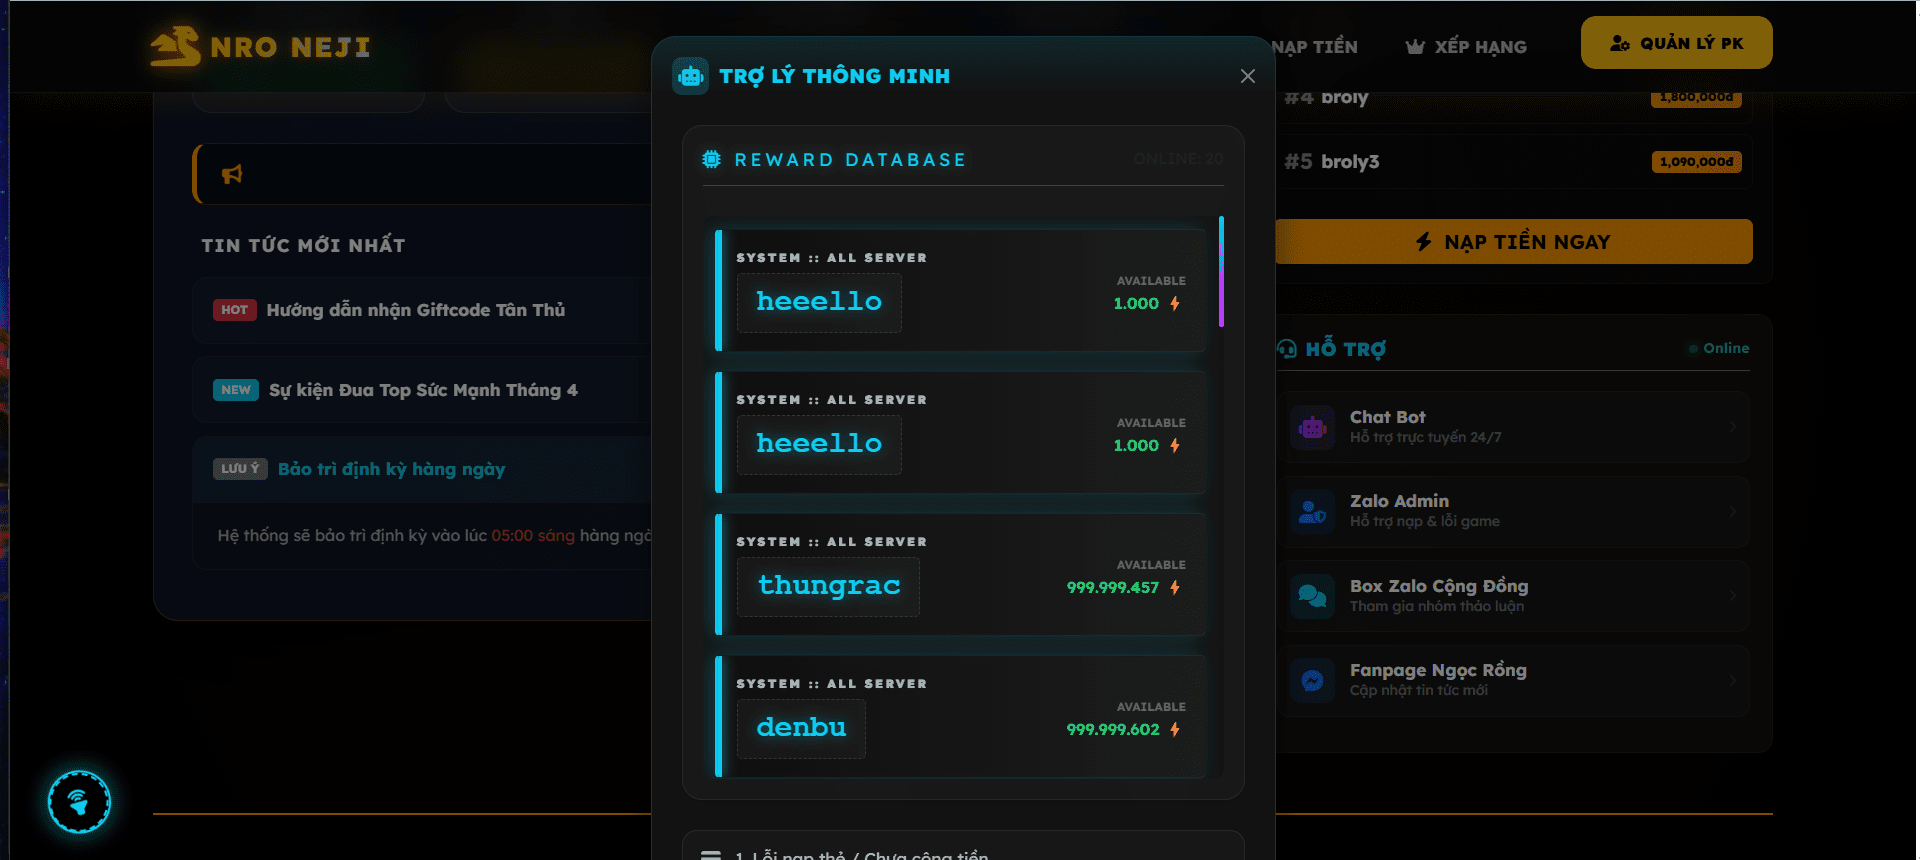
Task: Open Zalo Admin support option
Action: click(1514, 511)
